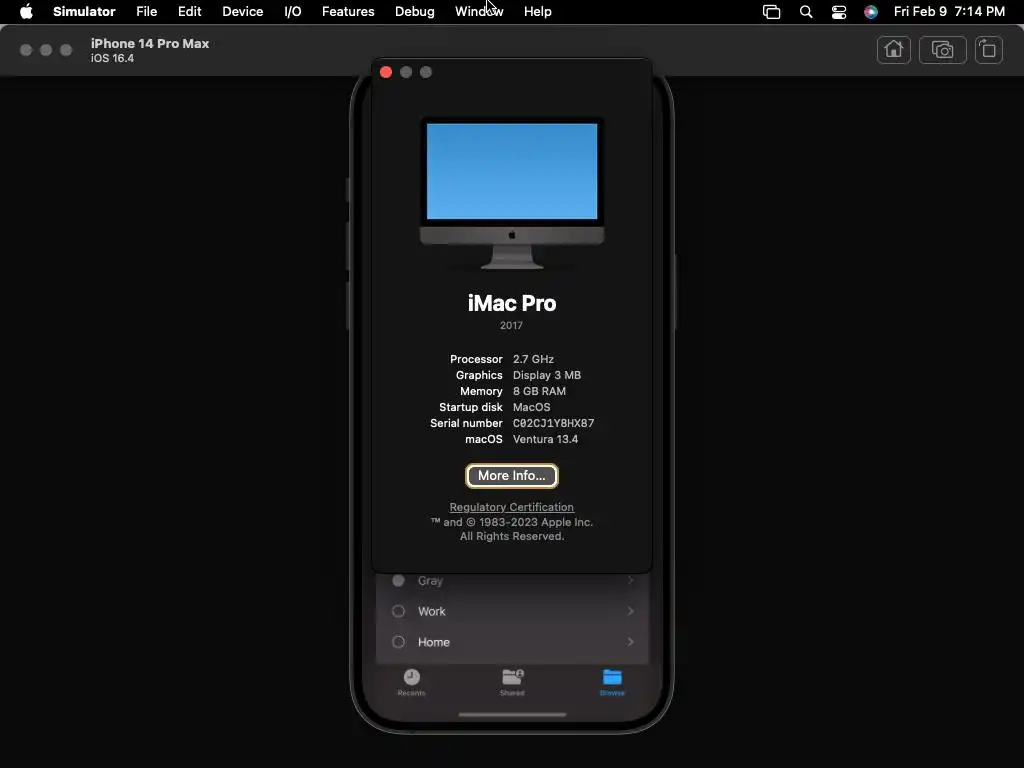Image resolution: width=1024 pixels, height=768 pixels.
Task: Open the Edit menu
Action: 189,12
